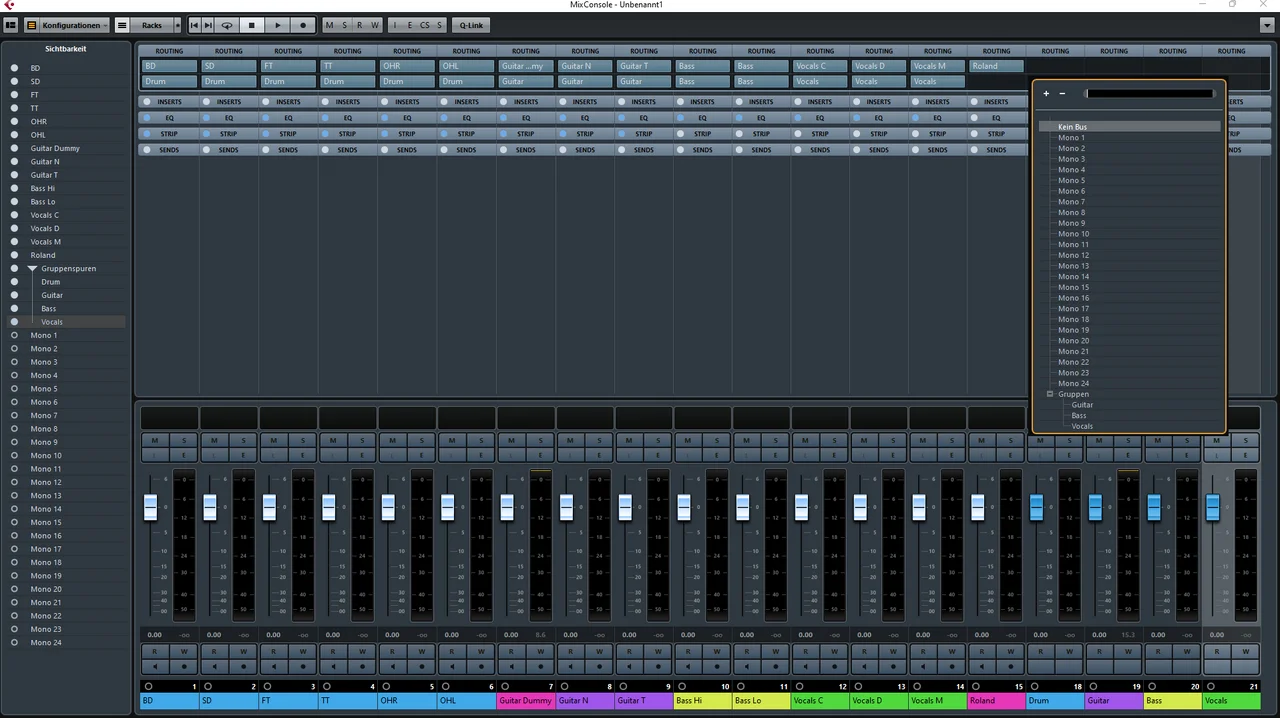This screenshot has height=718, width=1280.
Task: Toggle visibility of the Guitar Dummy channel
Action: click(x=14, y=148)
